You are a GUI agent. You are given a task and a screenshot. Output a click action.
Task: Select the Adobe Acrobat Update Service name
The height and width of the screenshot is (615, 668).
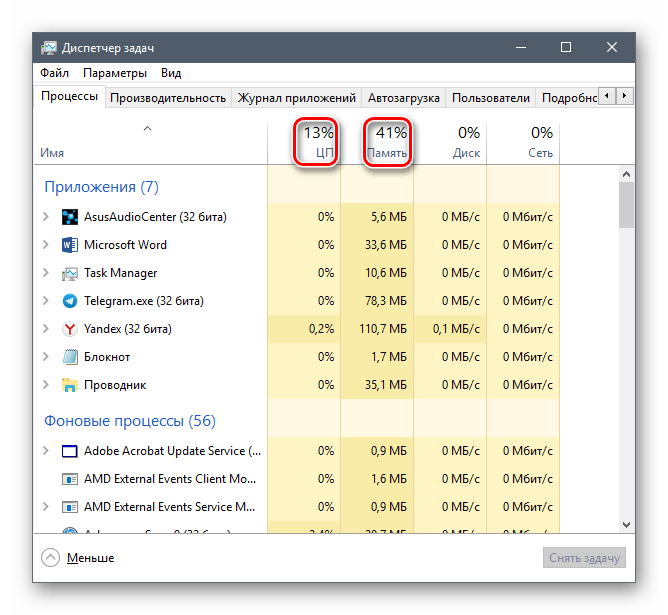(x=173, y=451)
